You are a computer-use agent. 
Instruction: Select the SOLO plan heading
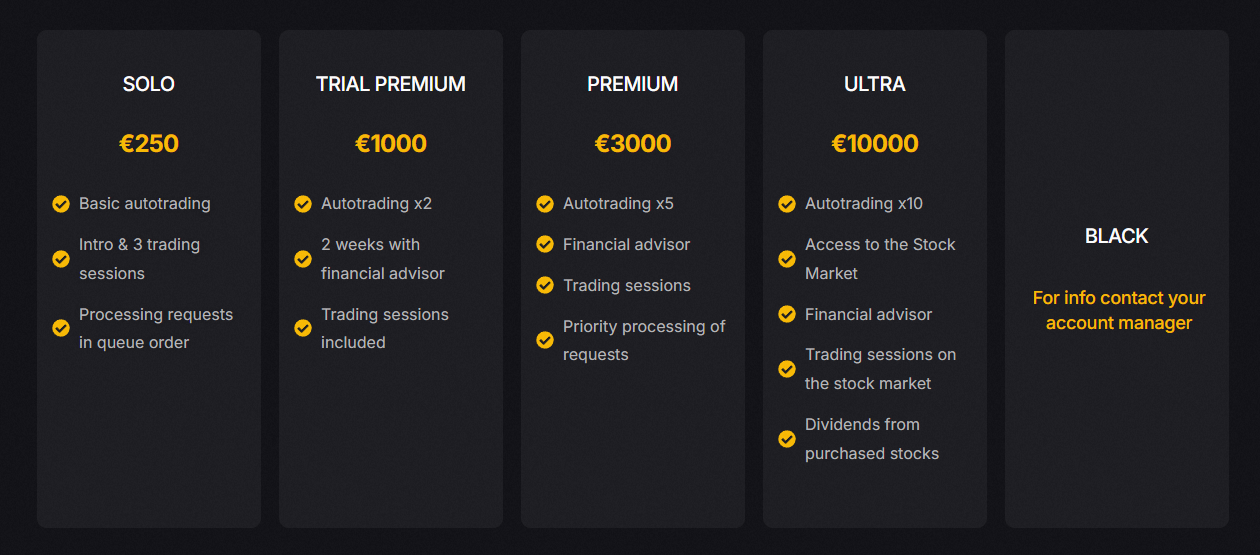[149, 84]
